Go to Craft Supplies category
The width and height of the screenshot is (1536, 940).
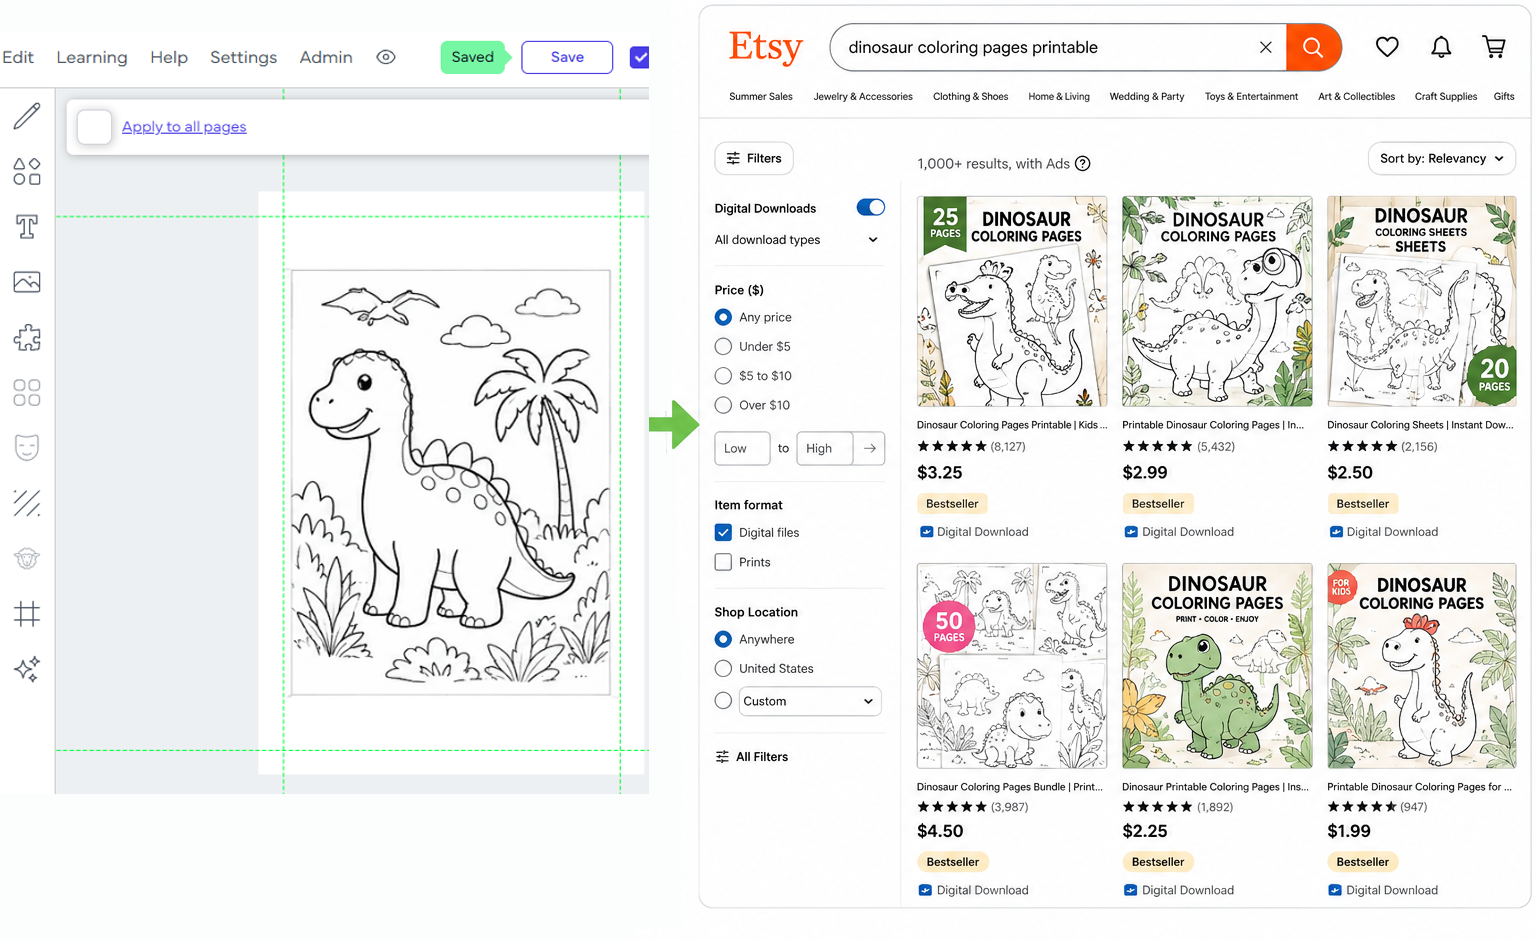1445,97
